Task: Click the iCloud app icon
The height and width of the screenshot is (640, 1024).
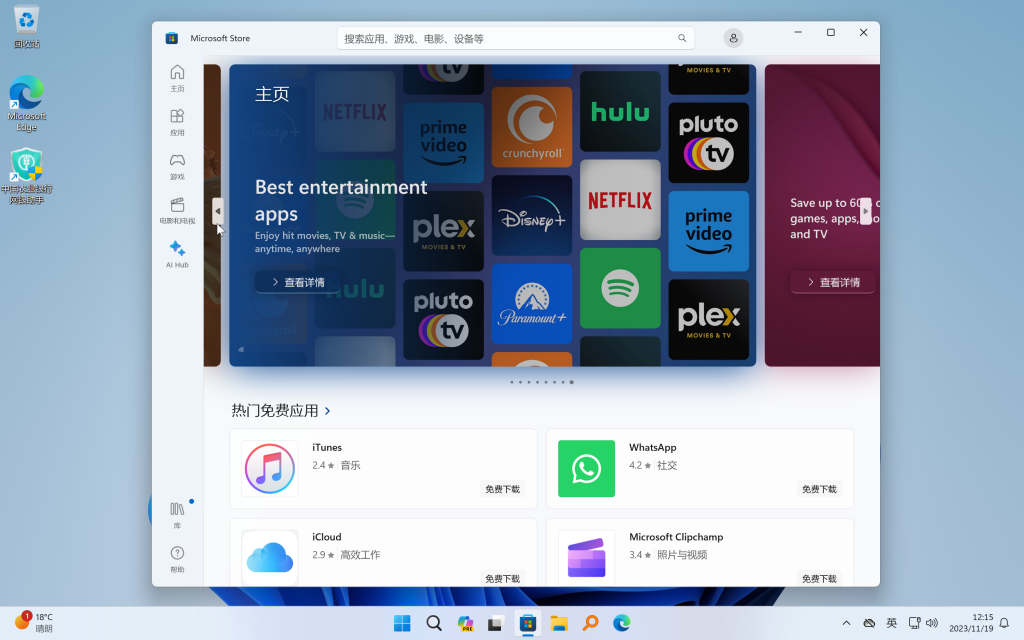Action: (x=270, y=558)
